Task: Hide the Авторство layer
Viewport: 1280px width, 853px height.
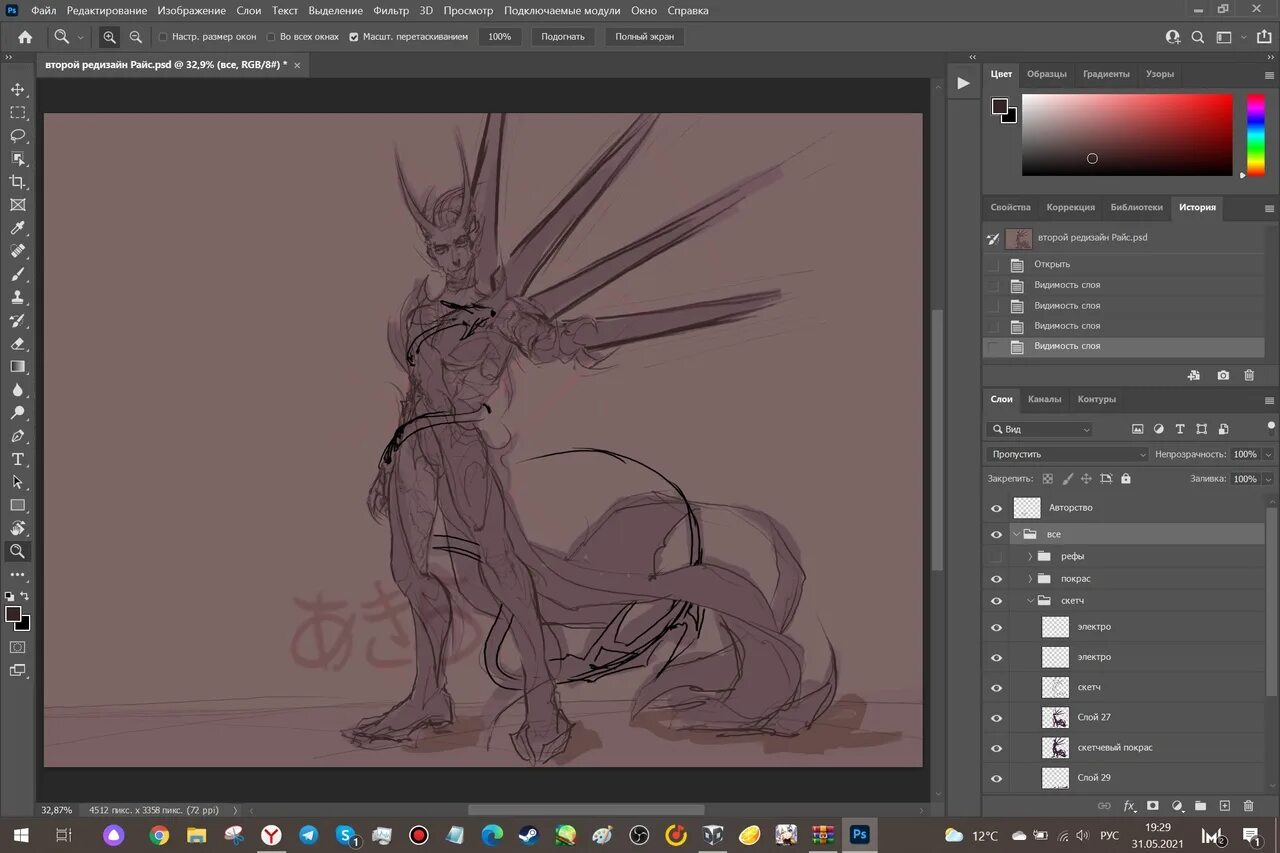Action: [996, 508]
